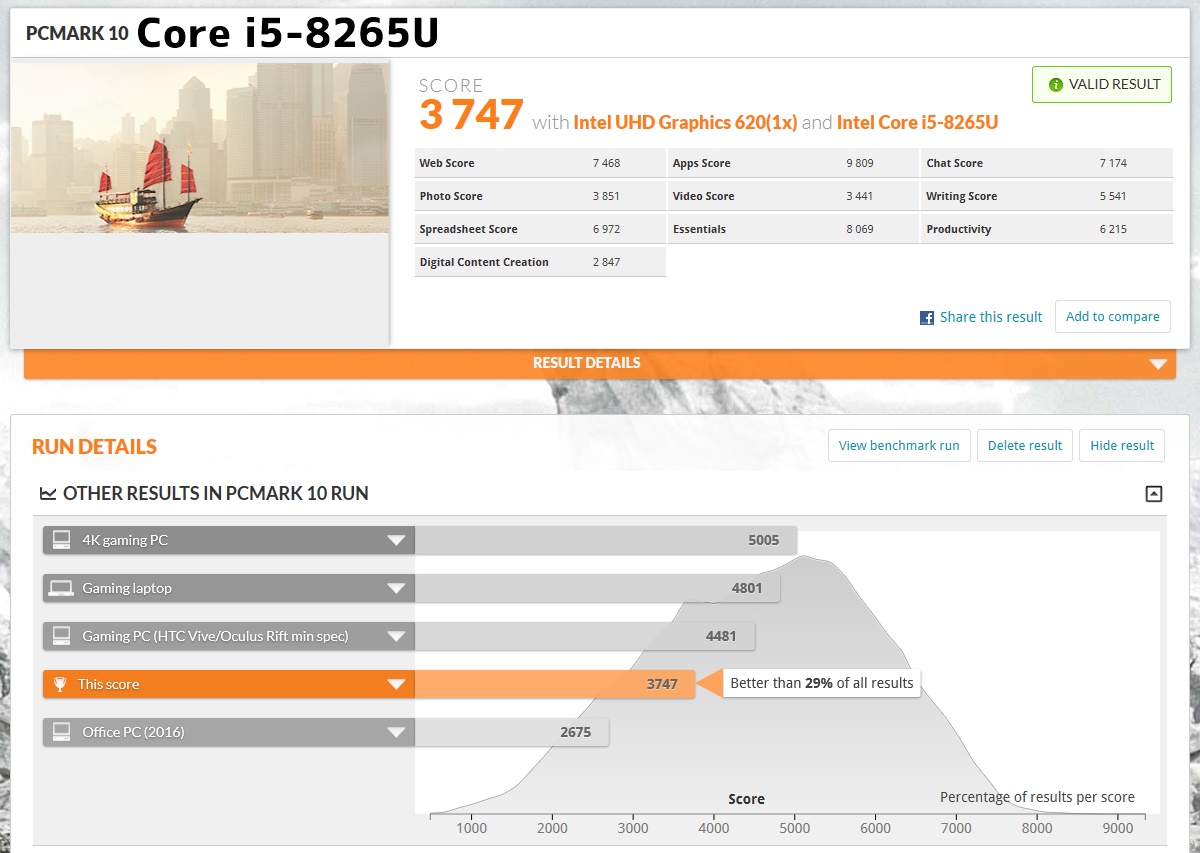Screen dimensions: 1200x853
Task: Click the monitor icon on Office PC (2016) row
Action: tap(62, 732)
